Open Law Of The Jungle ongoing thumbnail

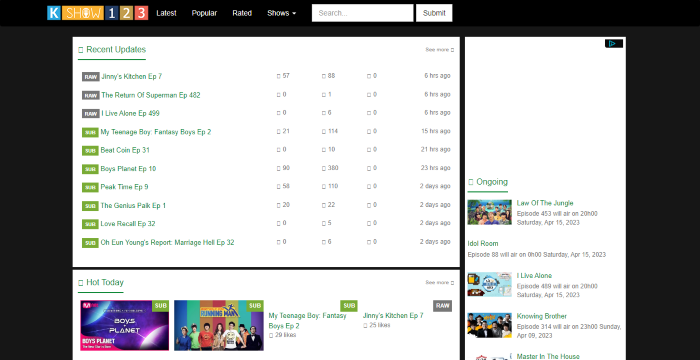pyautogui.click(x=489, y=212)
